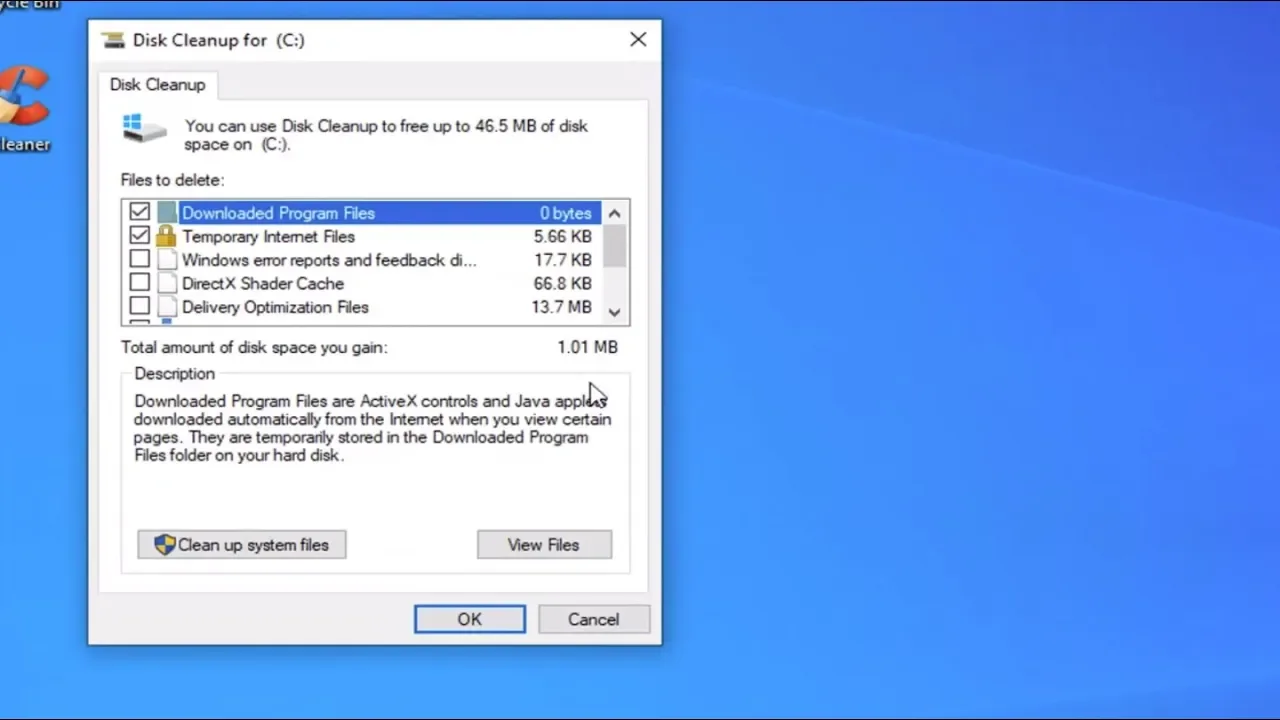Click the Disk Cleanup title bar icon
Viewport: 1280px width, 720px height.
coord(113,40)
